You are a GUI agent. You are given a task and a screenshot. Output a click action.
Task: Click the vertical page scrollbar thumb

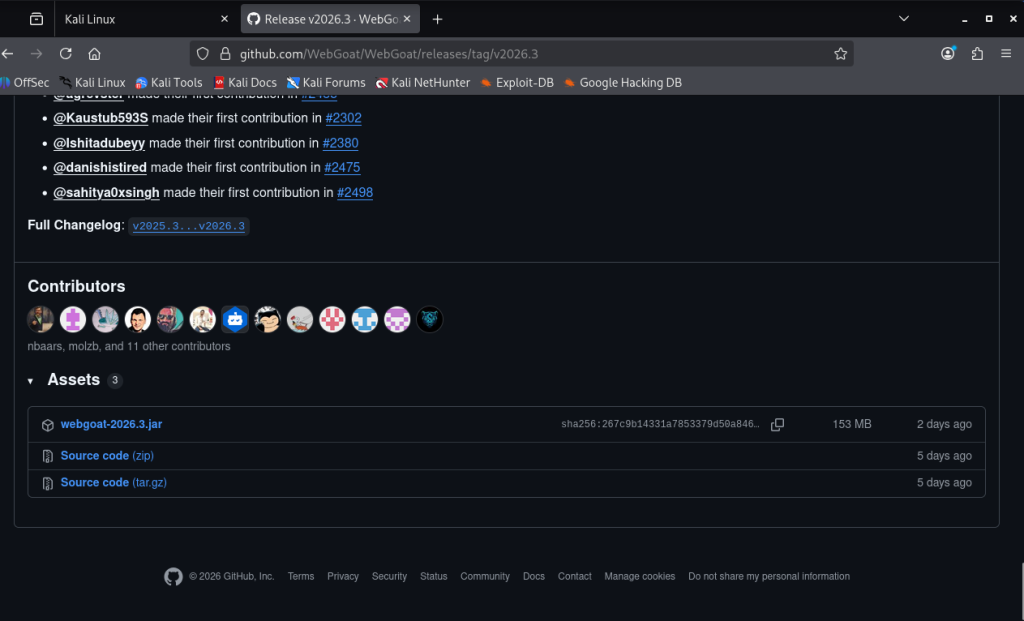pos(1022,591)
